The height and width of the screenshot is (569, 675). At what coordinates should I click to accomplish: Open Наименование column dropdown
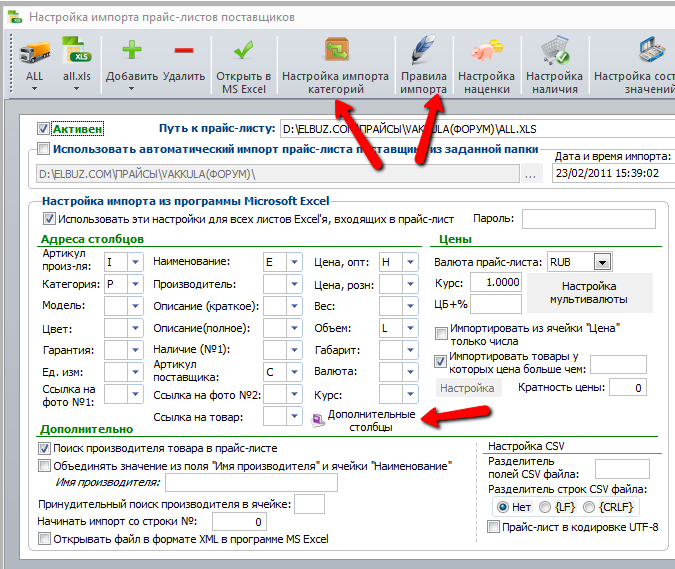pyautogui.click(x=294, y=262)
